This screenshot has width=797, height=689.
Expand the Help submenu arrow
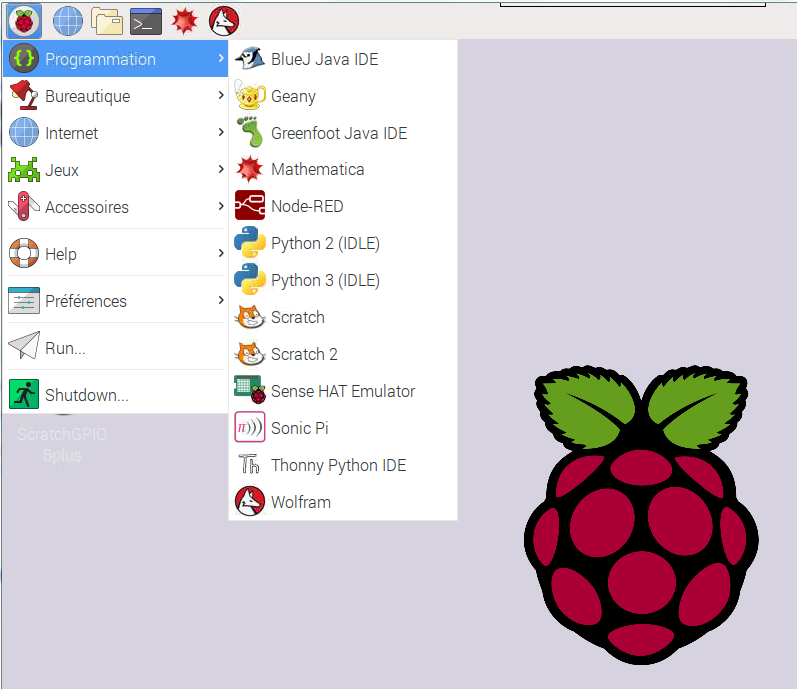[221, 253]
